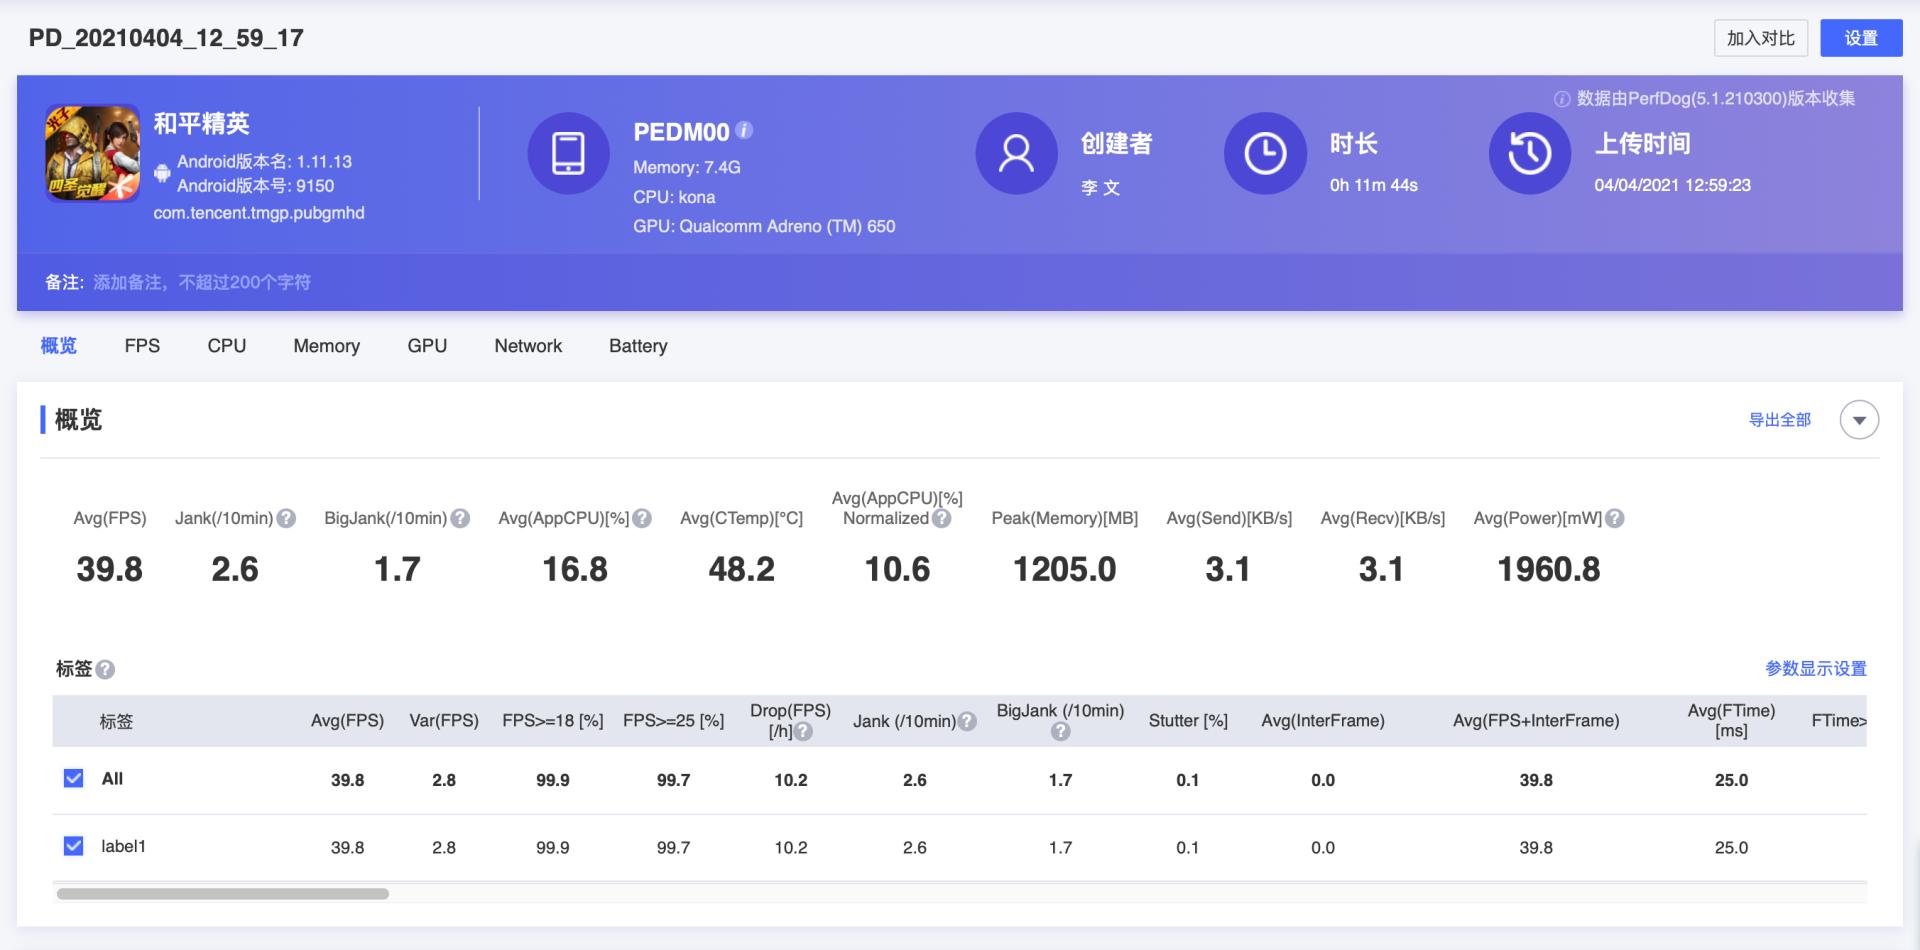Click the duration value 0h 11m 44s
Image resolution: width=1920 pixels, height=950 pixels.
(1374, 185)
